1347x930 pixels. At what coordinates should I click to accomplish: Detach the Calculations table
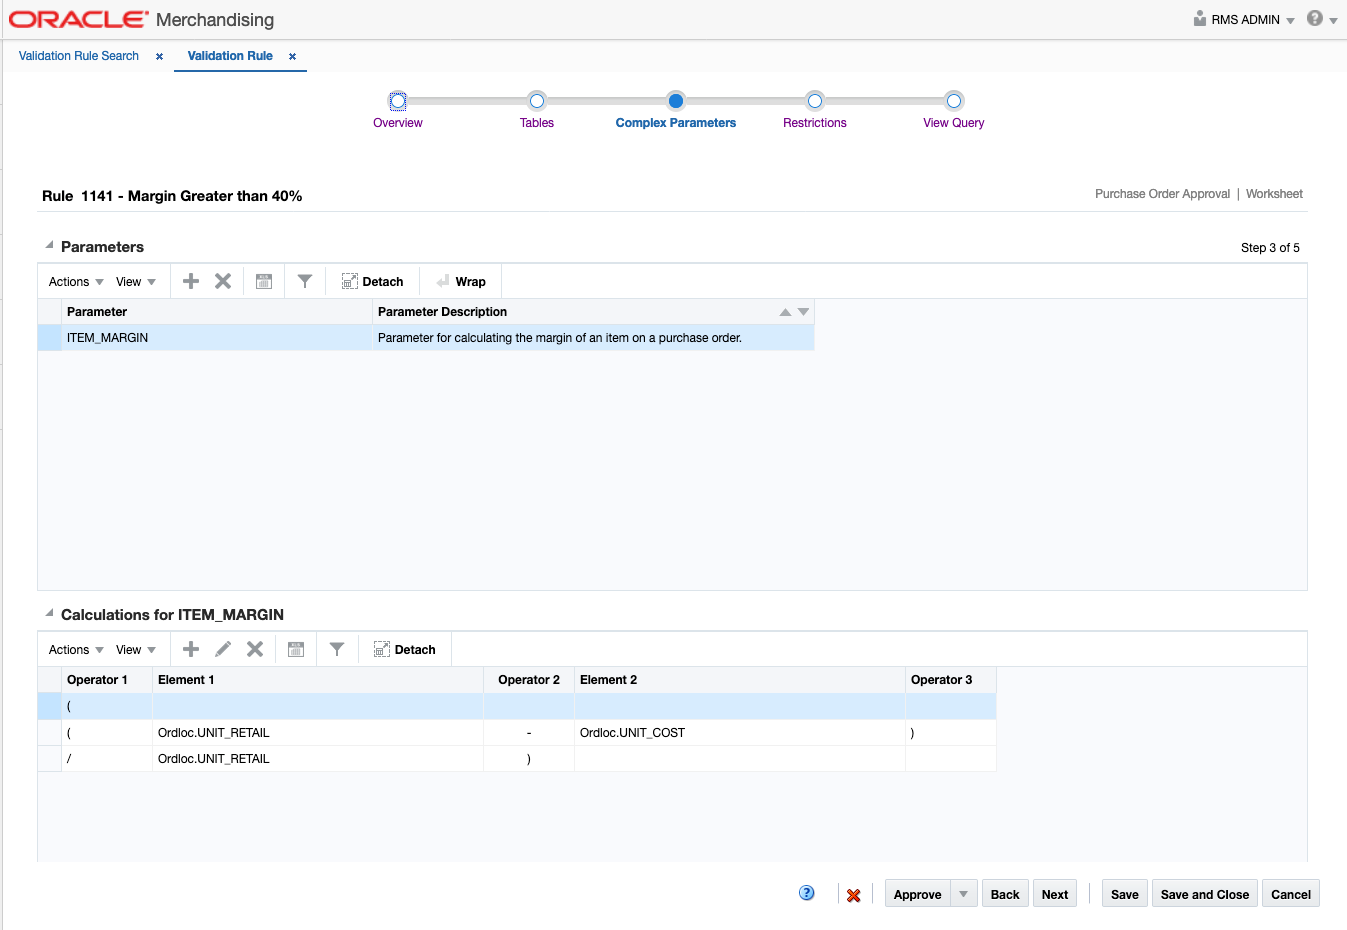405,649
